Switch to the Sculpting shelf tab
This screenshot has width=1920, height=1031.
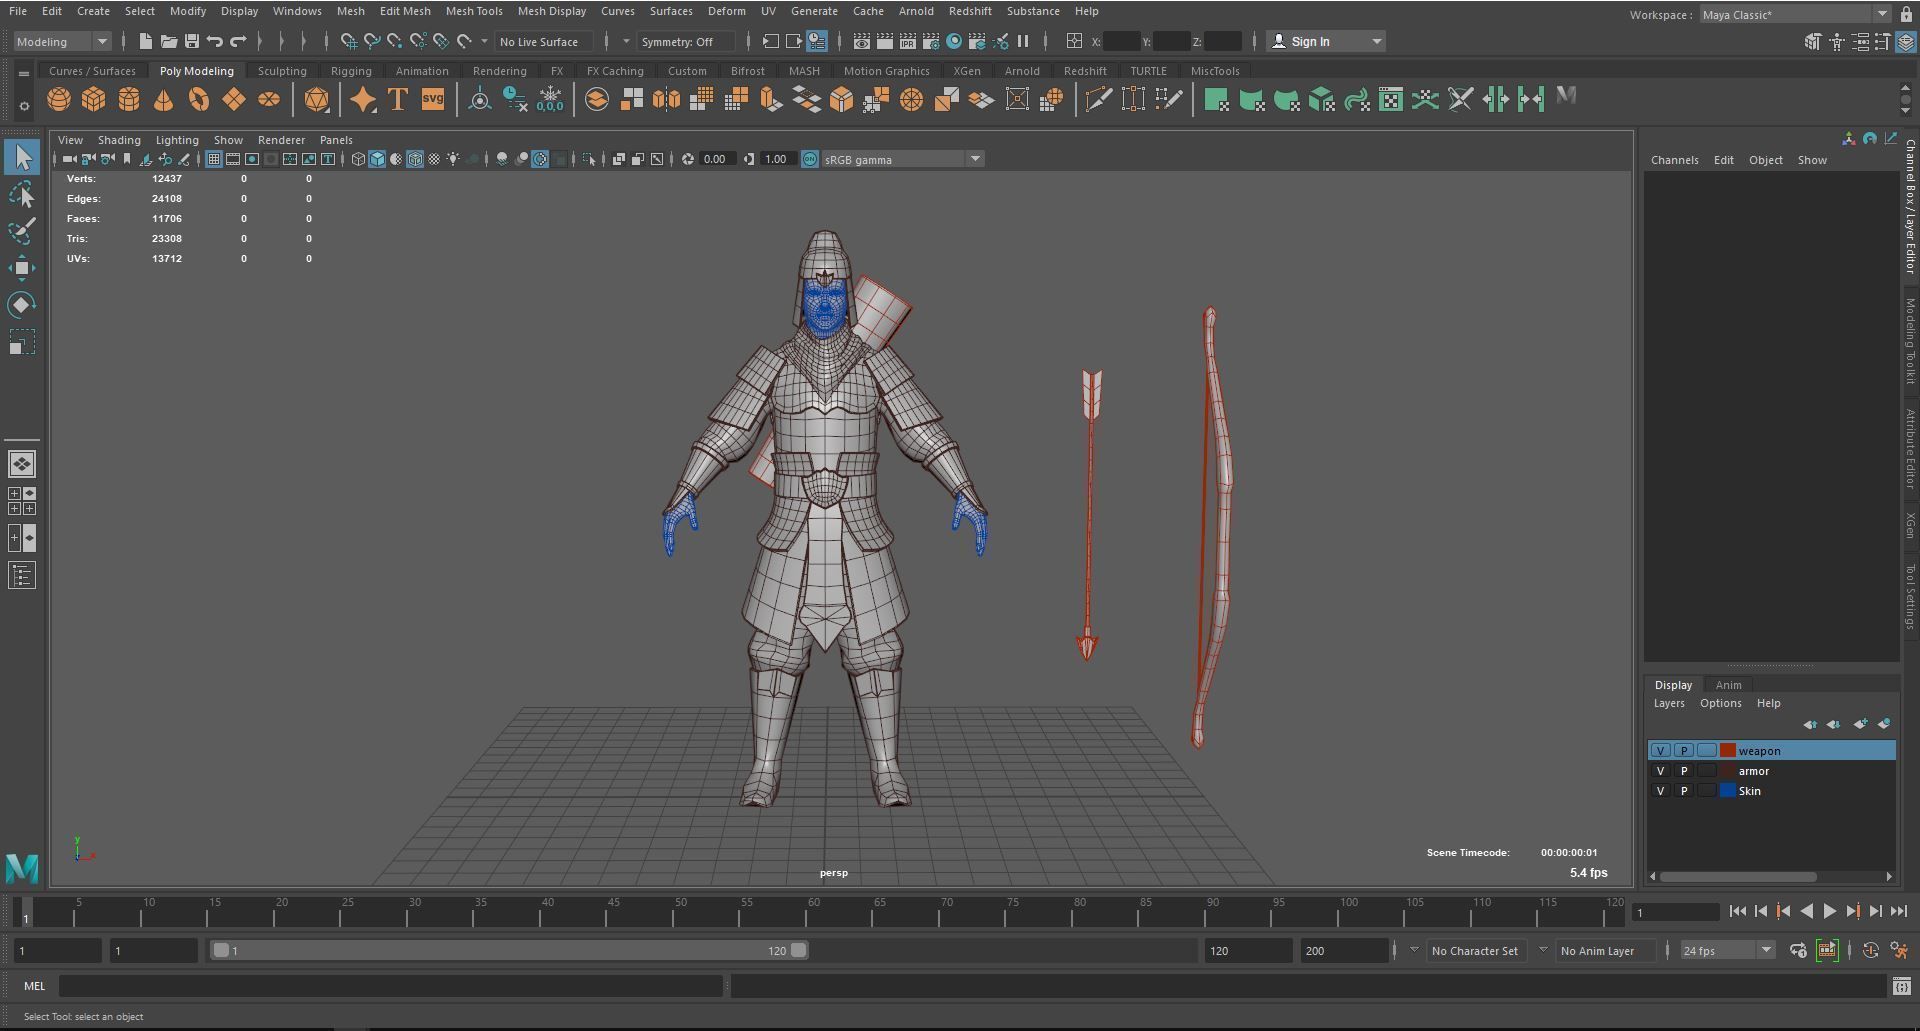click(x=282, y=71)
